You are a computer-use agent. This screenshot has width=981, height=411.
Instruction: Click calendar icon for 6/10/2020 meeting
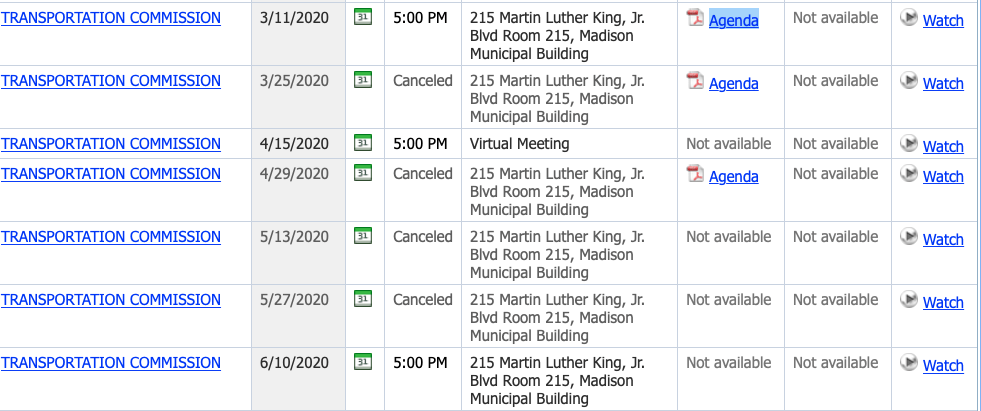[363, 362]
